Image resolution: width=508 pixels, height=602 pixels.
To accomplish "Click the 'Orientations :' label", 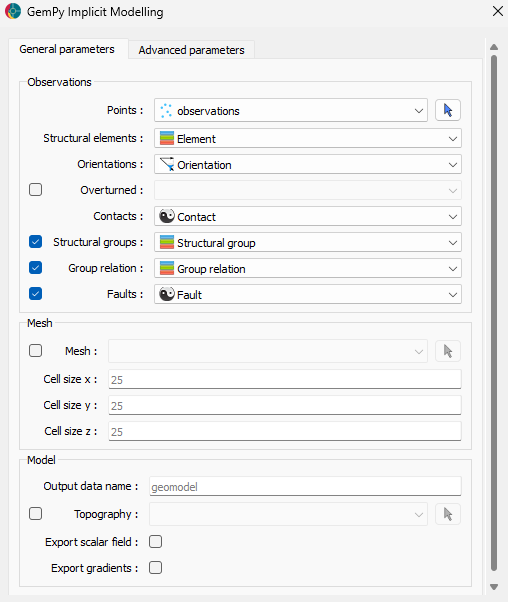I will (x=110, y=164).
